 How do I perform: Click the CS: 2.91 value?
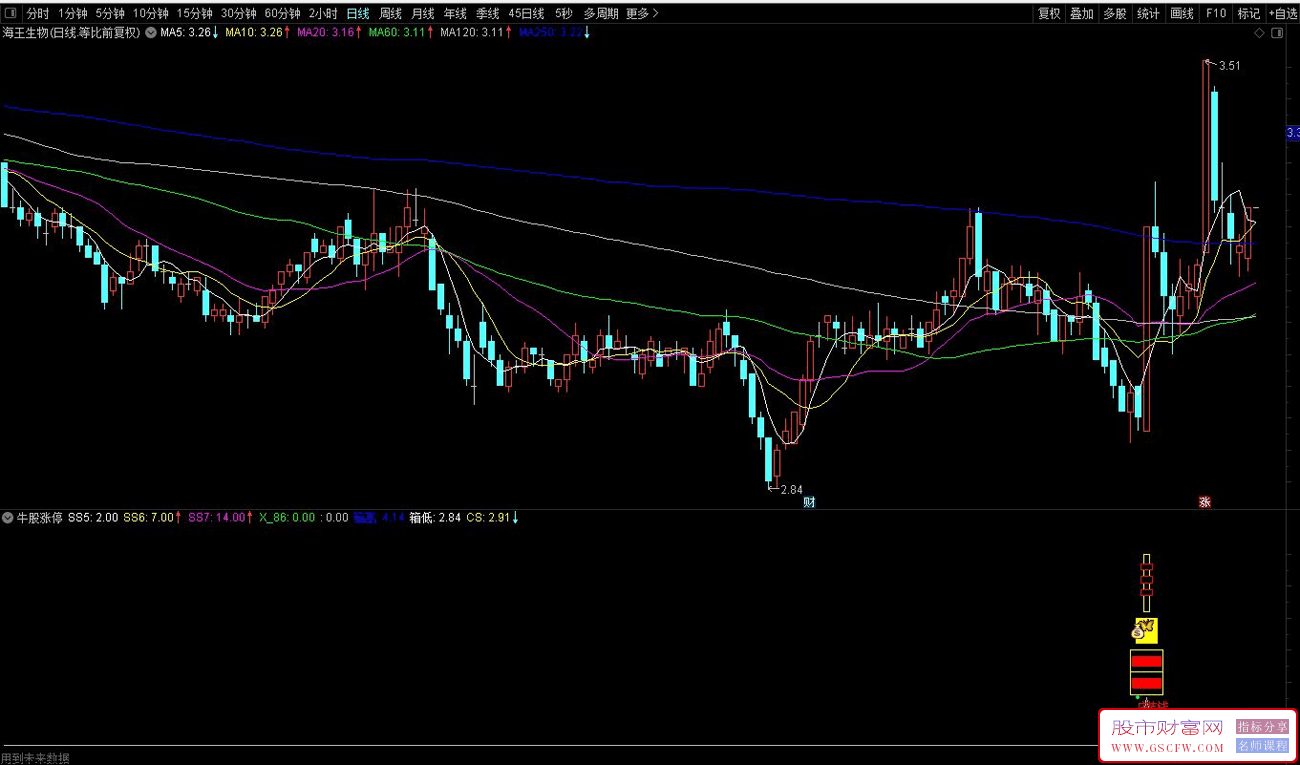488,518
